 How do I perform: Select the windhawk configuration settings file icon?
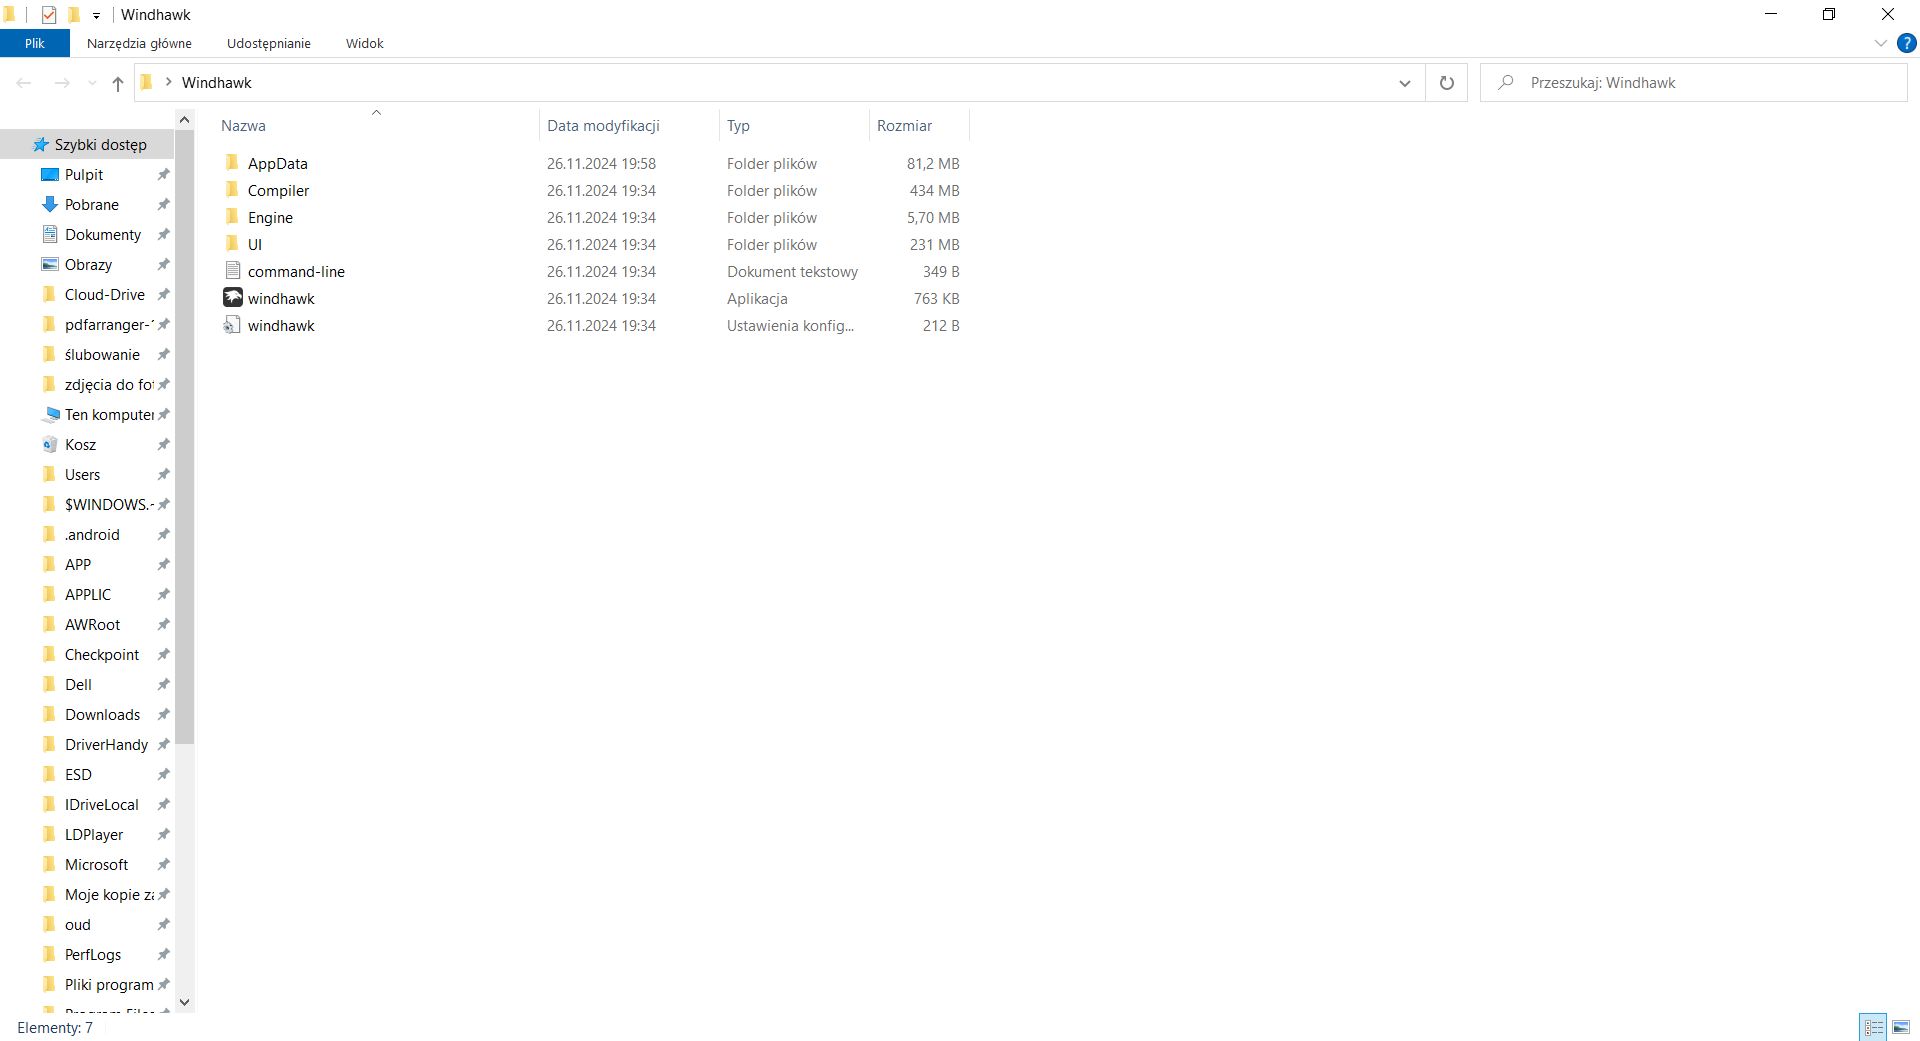232,325
